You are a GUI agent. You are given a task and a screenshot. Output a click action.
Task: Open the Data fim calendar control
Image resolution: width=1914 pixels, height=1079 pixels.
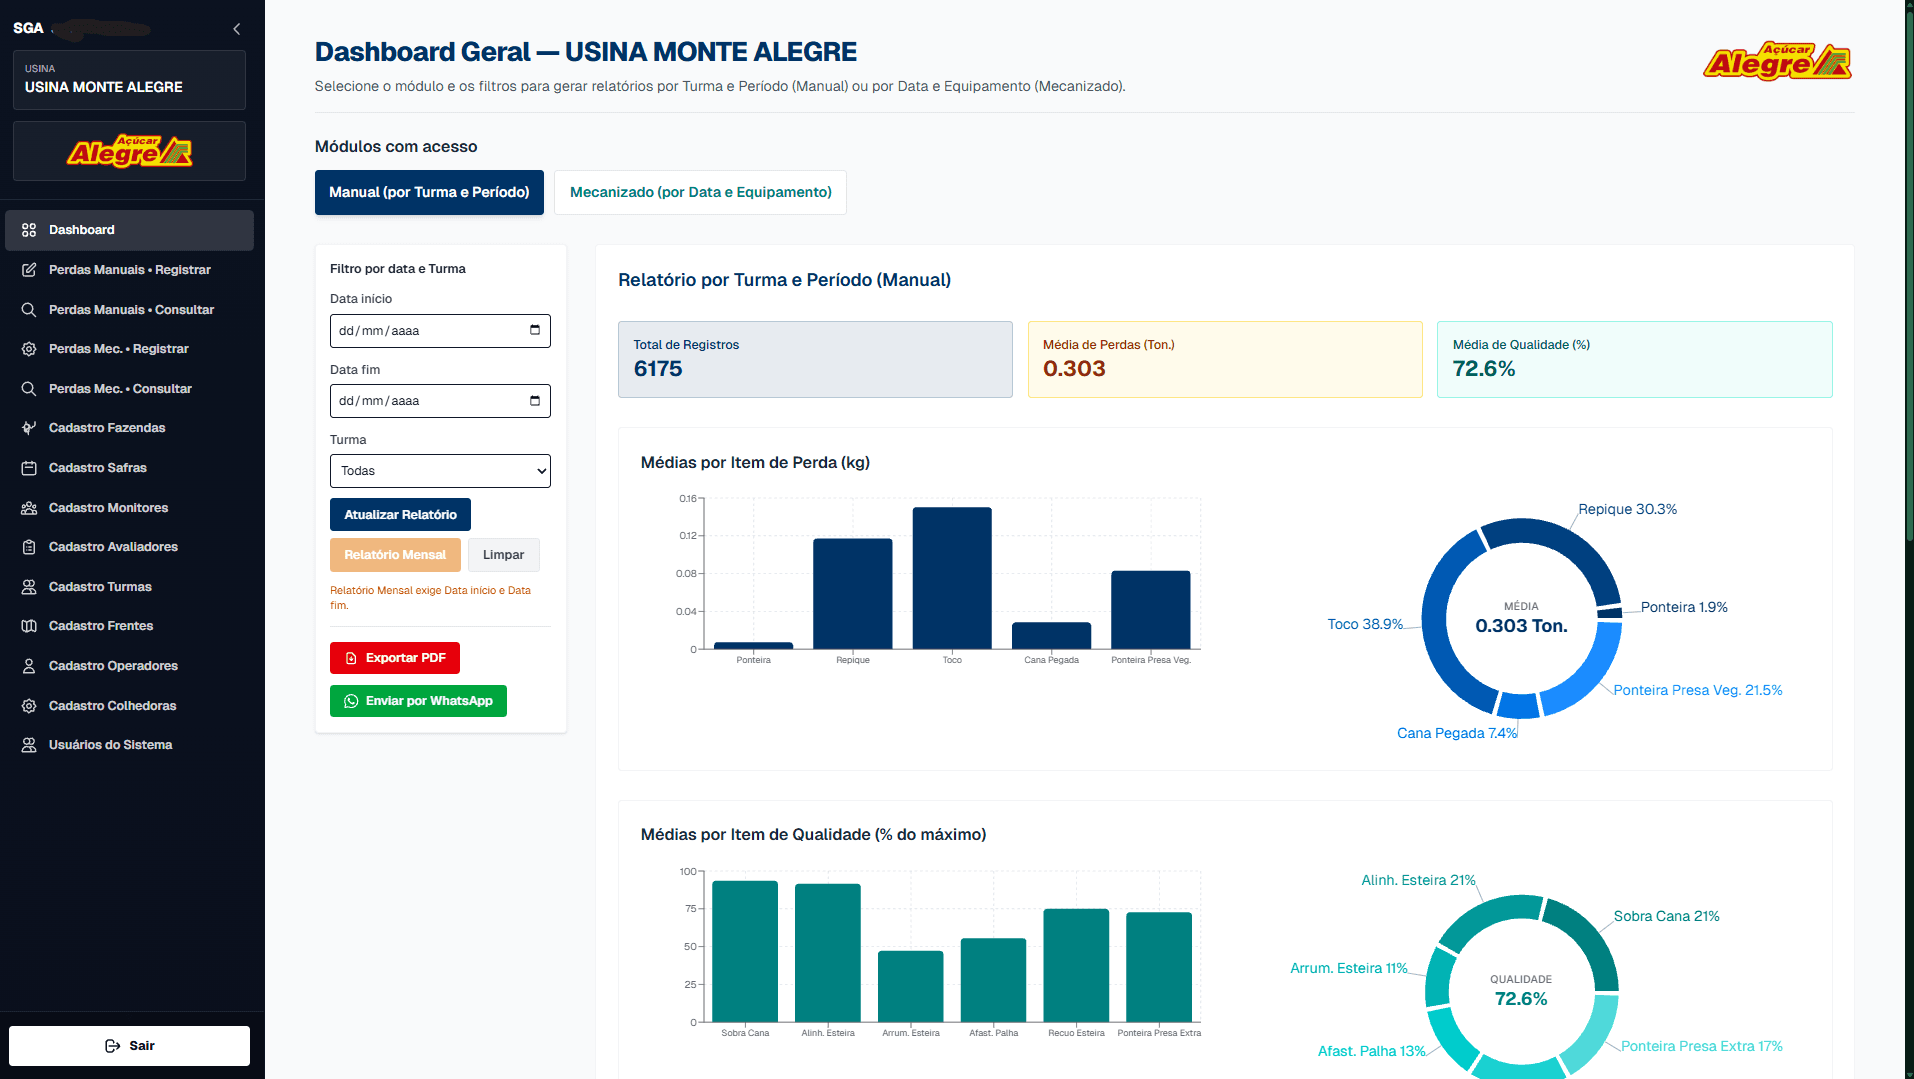[534, 400]
